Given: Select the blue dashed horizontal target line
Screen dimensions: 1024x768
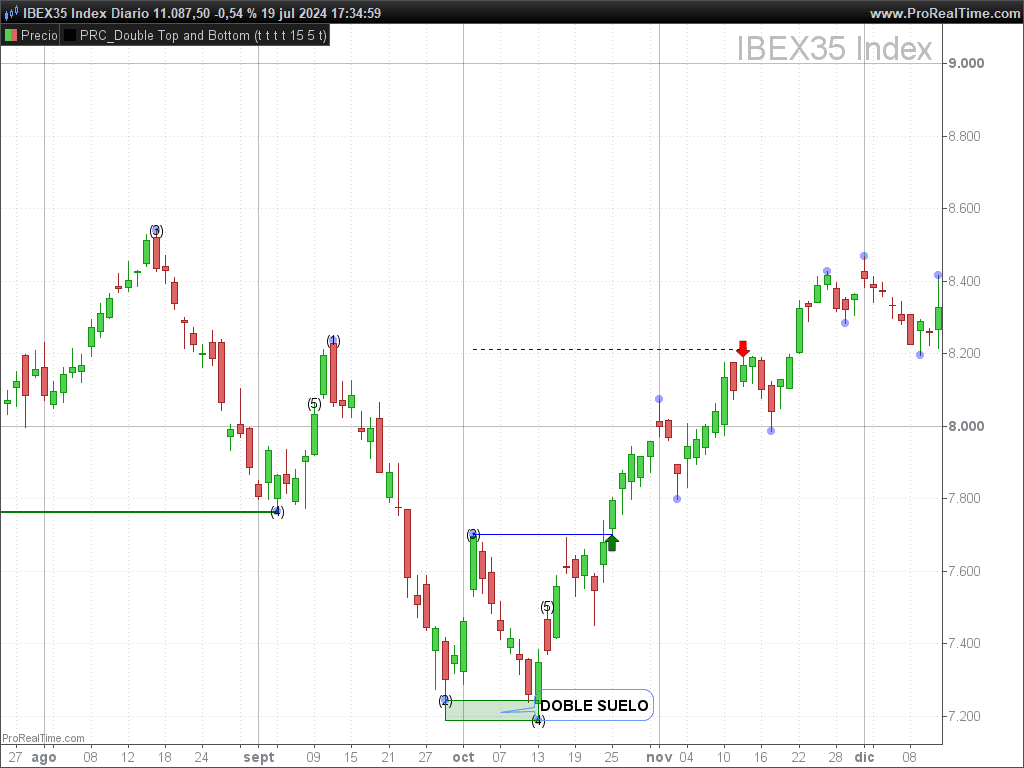Looking at the screenshot, I should click(604, 349).
